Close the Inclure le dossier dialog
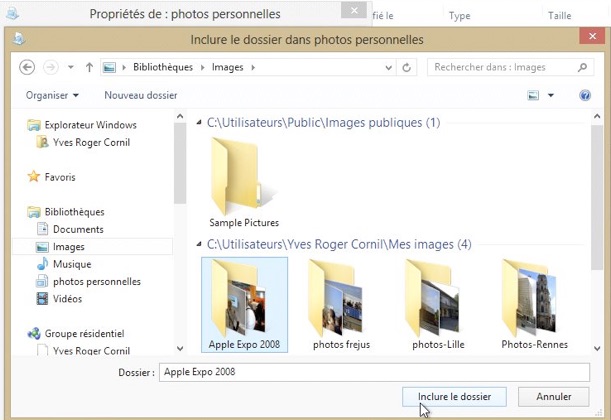 click(592, 36)
